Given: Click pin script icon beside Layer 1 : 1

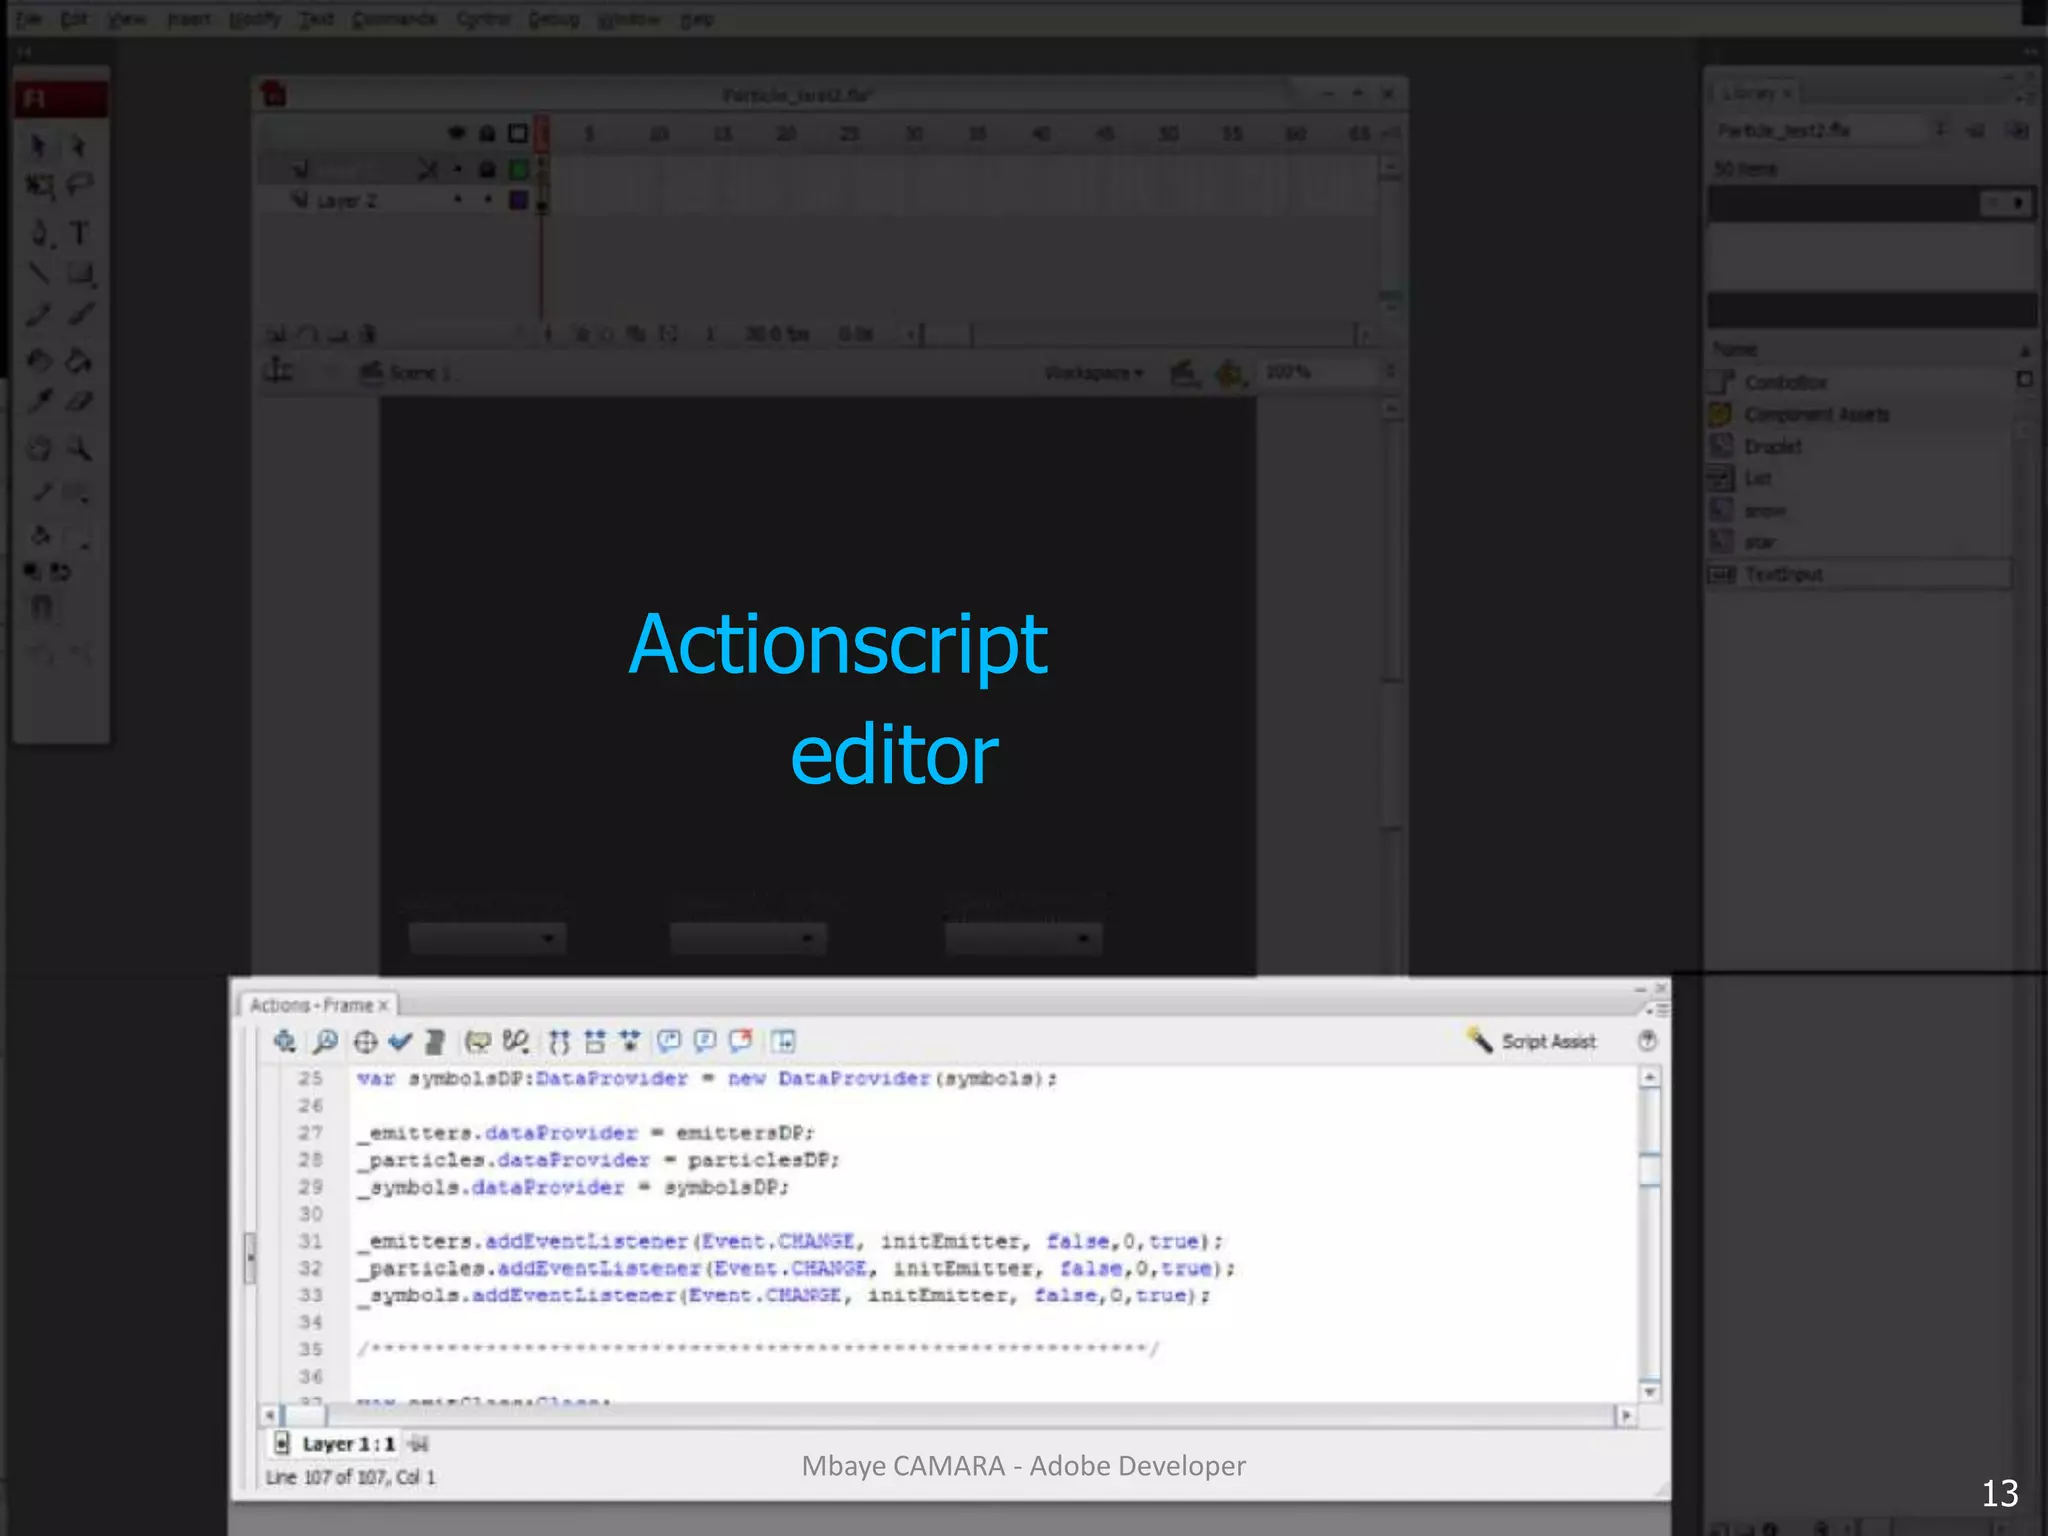Looking at the screenshot, I should tap(419, 1444).
